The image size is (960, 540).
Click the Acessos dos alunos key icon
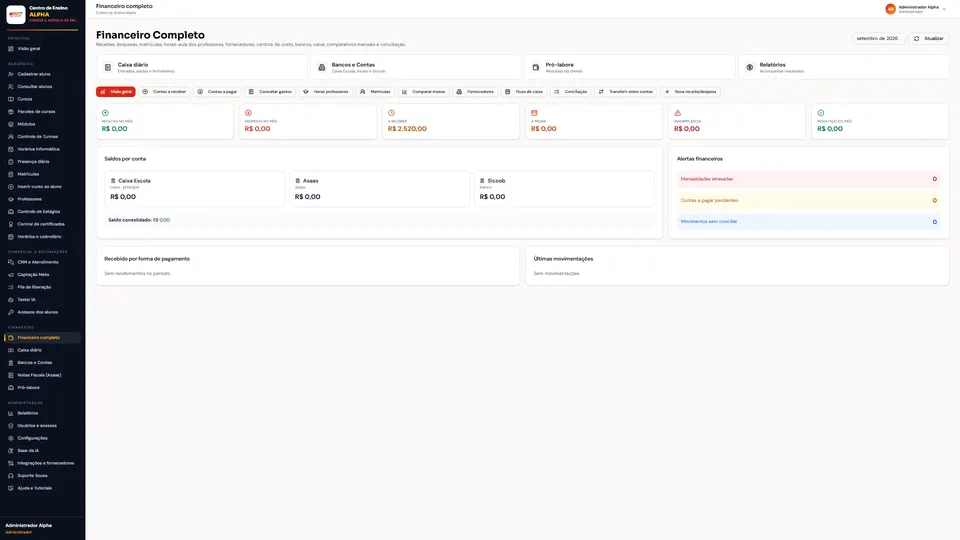pyautogui.click(x=10, y=312)
